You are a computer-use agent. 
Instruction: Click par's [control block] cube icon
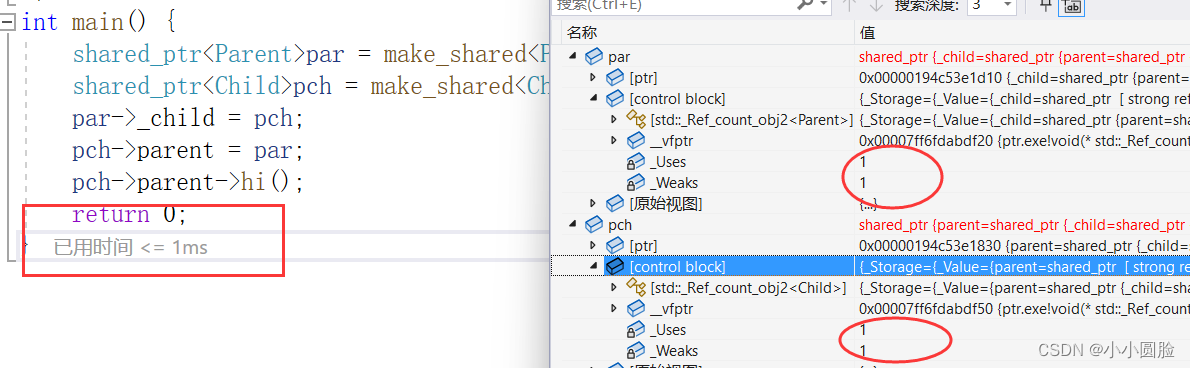[x=615, y=99]
